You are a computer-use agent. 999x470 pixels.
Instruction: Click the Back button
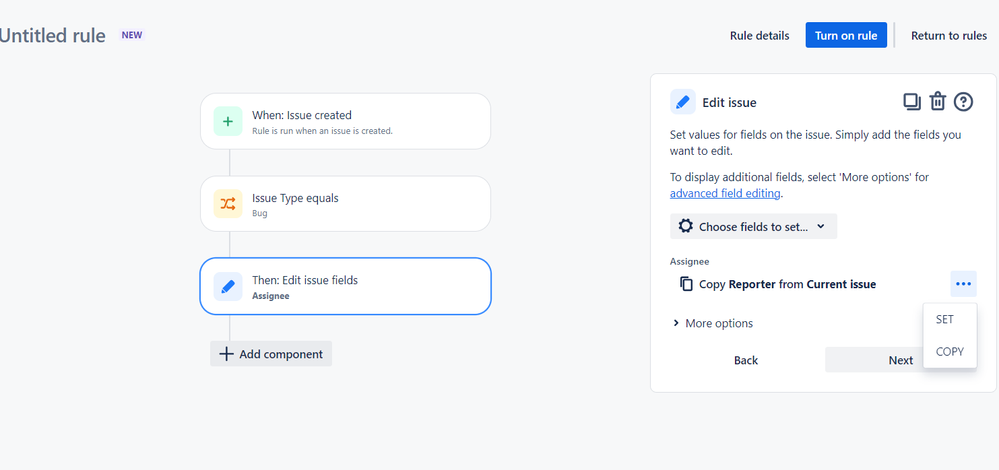click(x=745, y=360)
